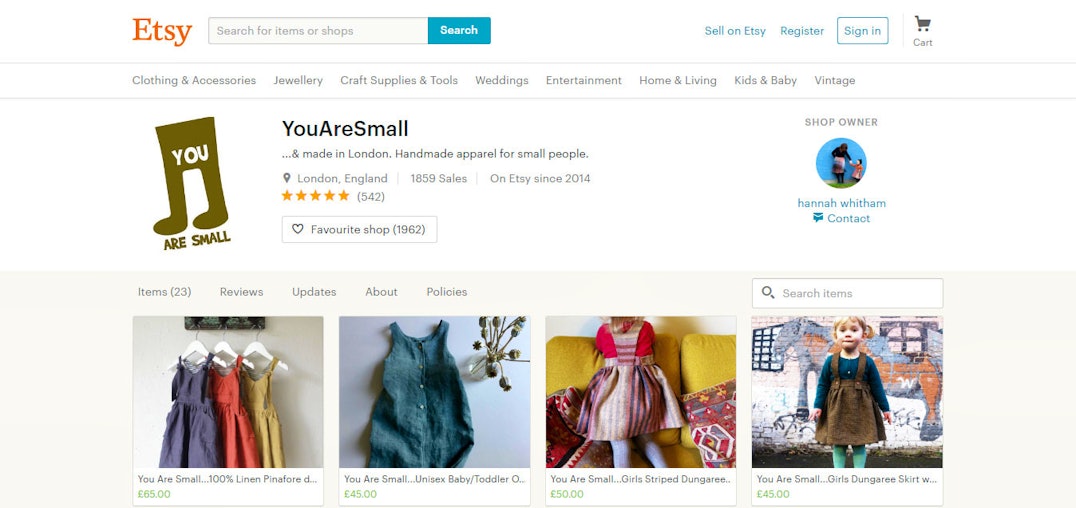Click the YouAreSmall shop logo
The height and width of the screenshot is (508, 1076).
coord(191,184)
